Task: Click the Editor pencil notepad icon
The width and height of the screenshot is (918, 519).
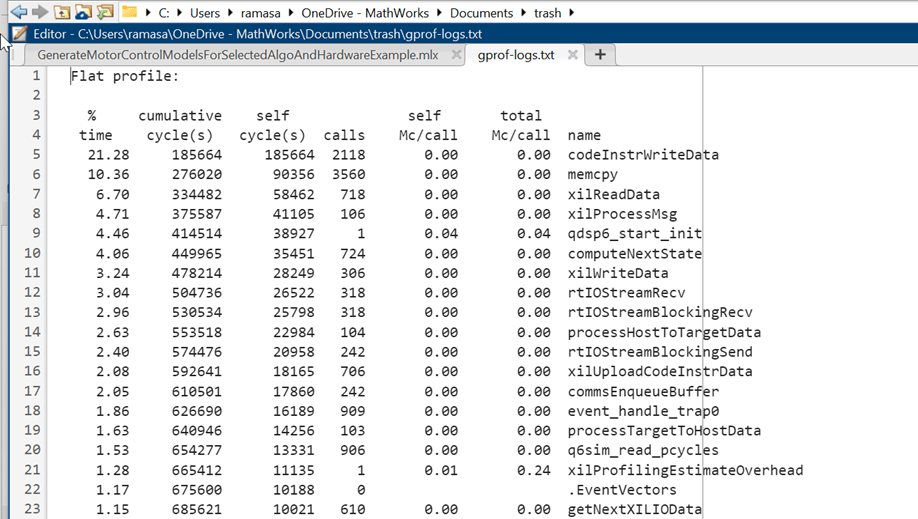Action: coord(19,33)
